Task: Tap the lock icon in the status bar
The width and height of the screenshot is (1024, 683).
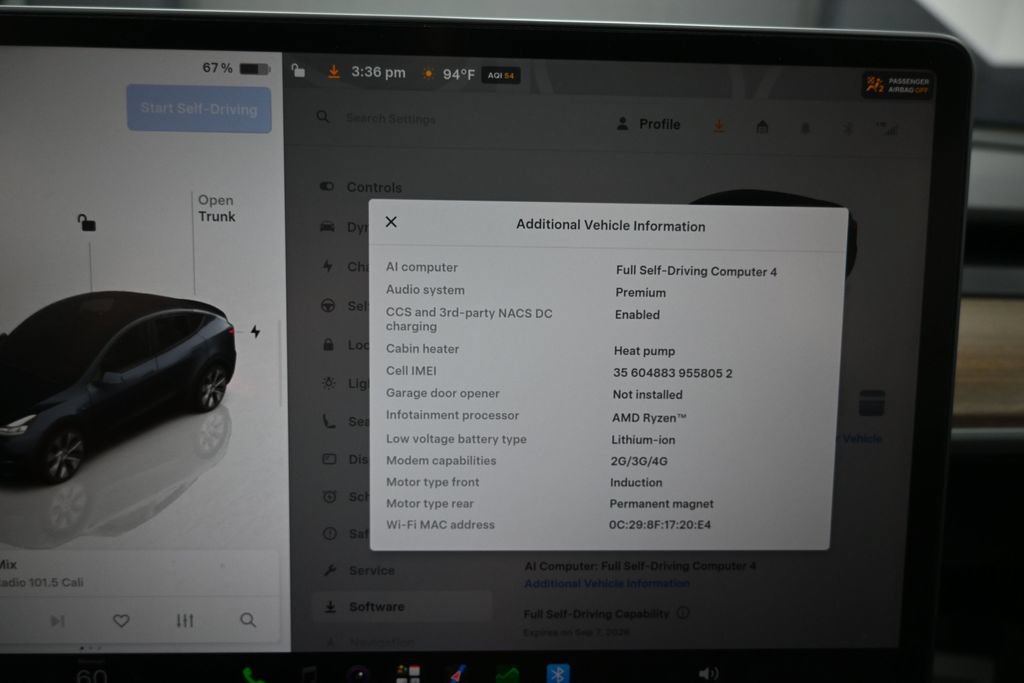Action: [298, 71]
